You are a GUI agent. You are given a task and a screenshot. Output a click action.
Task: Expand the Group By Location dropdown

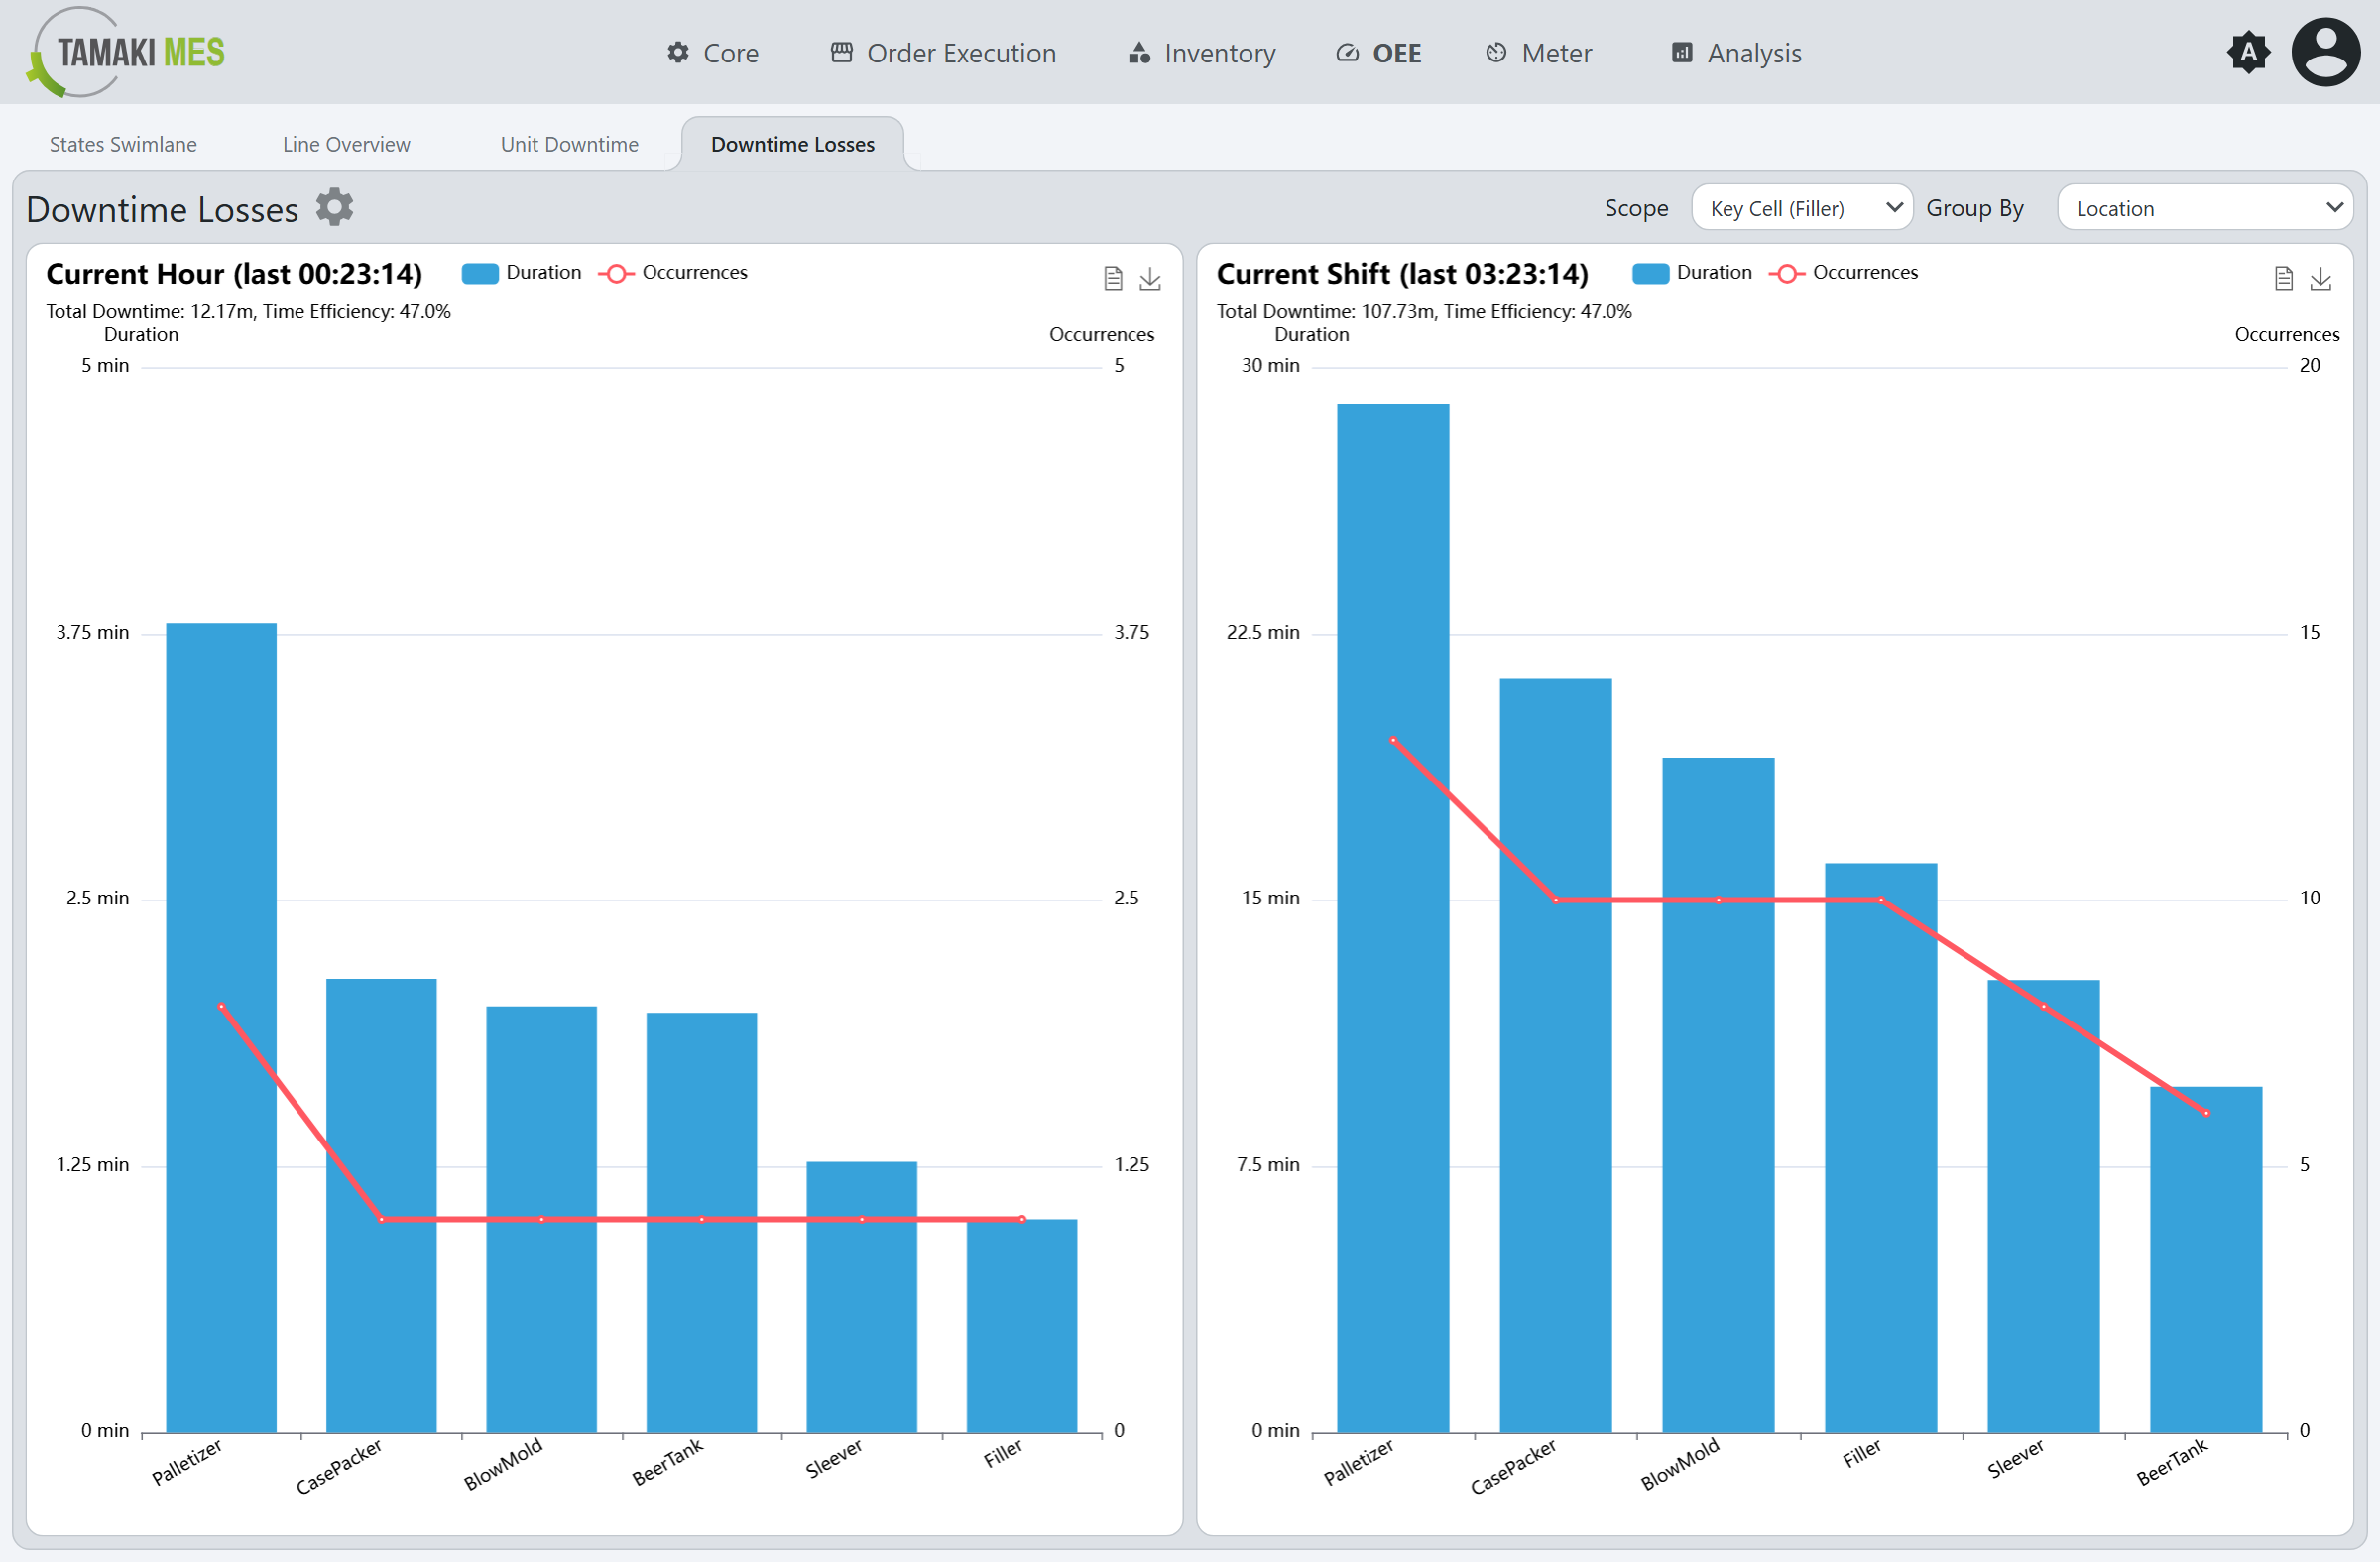(x=2204, y=208)
